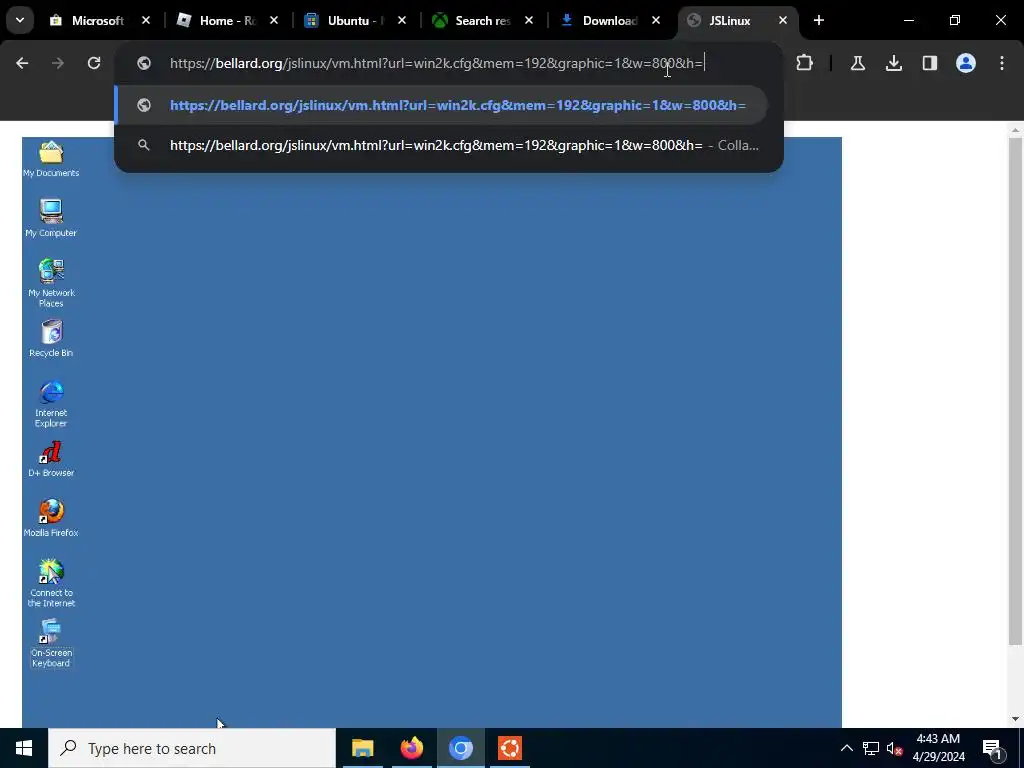Close the Downloads tab
Image resolution: width=1024 pixels, height=768 pixels.
tap(656, 20)
